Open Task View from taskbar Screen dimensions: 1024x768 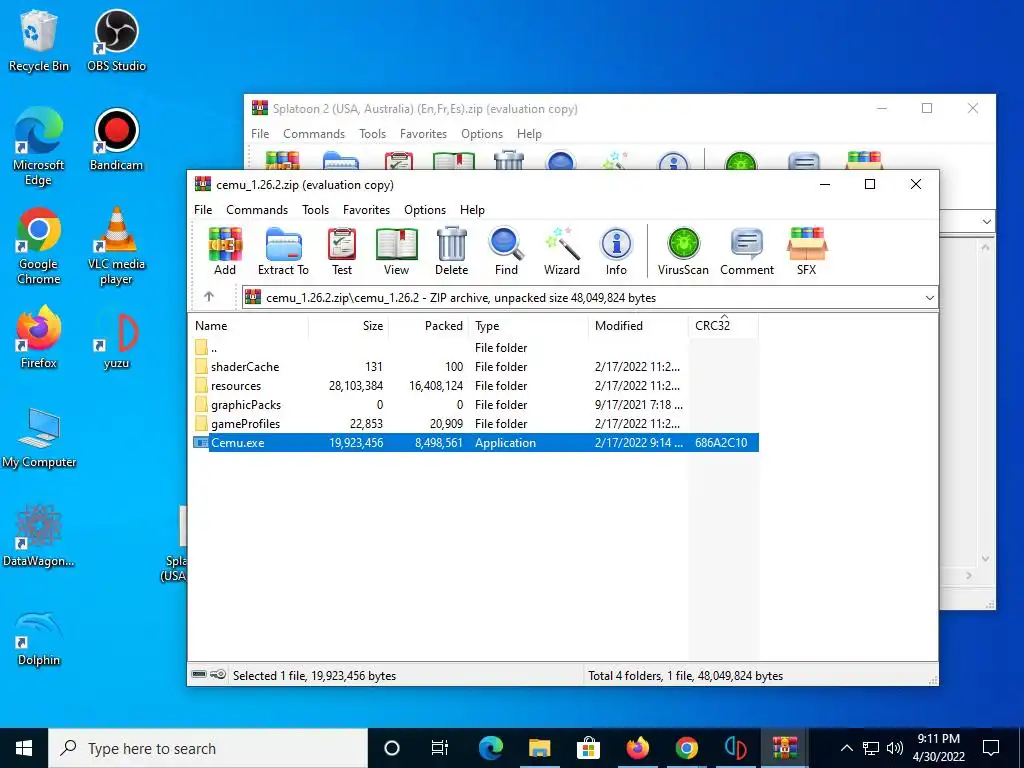(x=440, y=748)
